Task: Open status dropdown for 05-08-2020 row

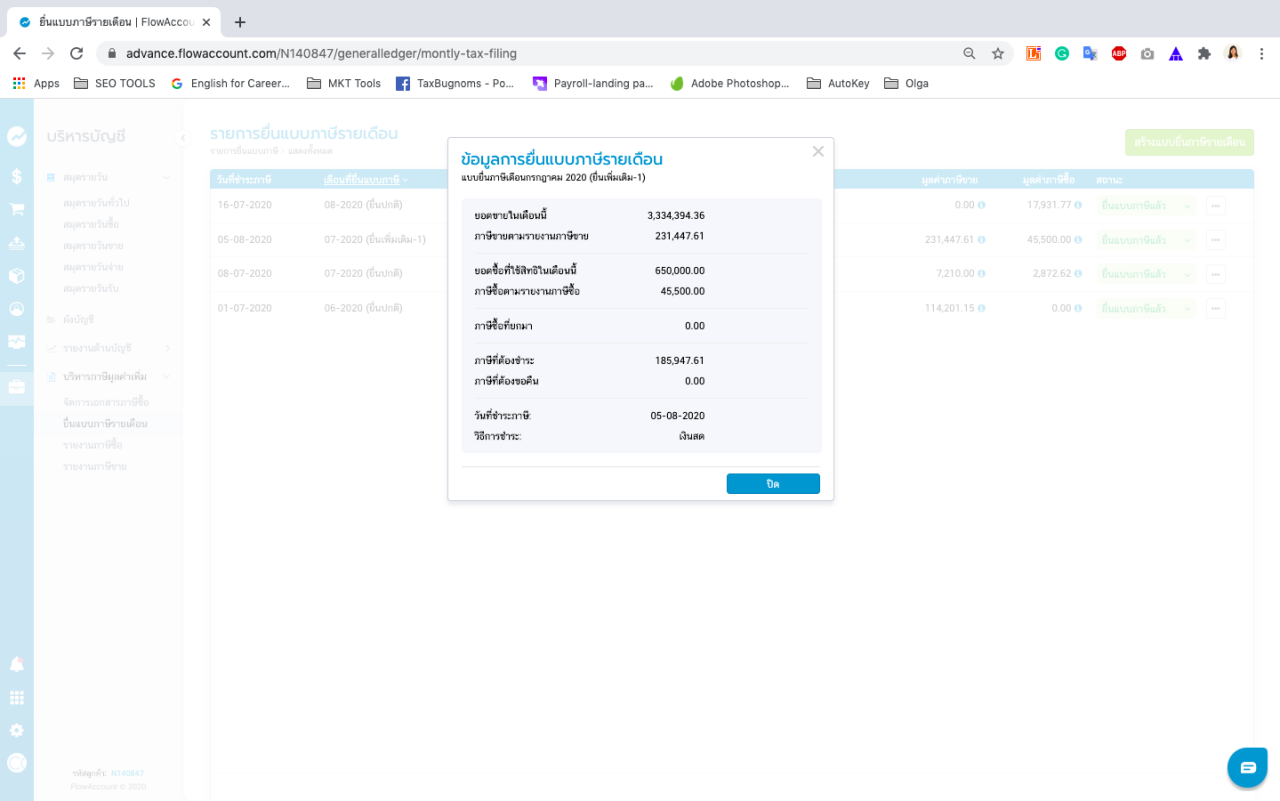Action: 1146,240
